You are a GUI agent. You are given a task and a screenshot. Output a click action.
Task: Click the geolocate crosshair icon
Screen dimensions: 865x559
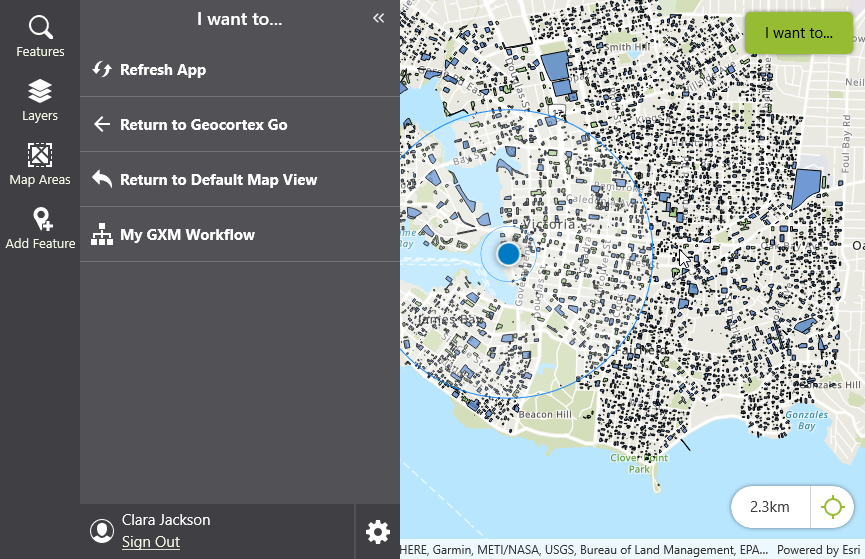pyautogui.click(x=832, y=507)
